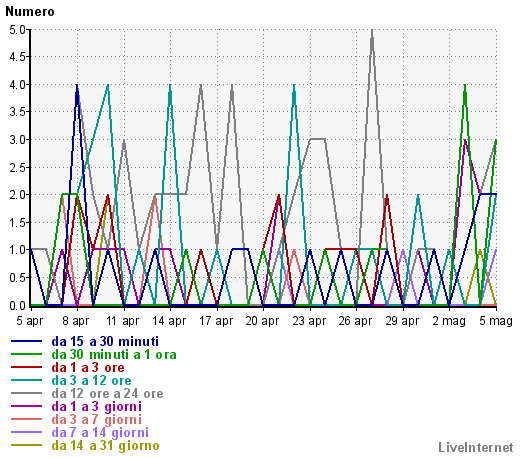
Task: Click the '20 apr' x-axis label
Action: (x=262, y=321)
